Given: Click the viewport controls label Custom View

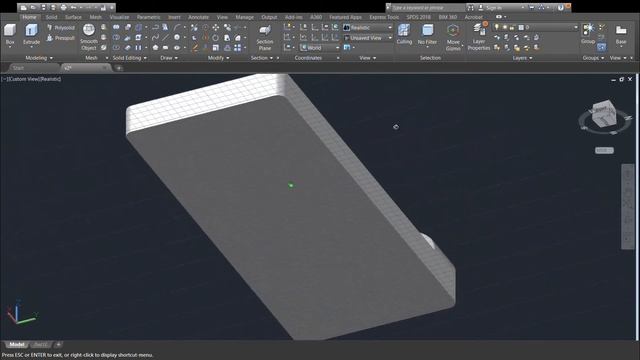Looking at the screenshot, I should point(23,79).
